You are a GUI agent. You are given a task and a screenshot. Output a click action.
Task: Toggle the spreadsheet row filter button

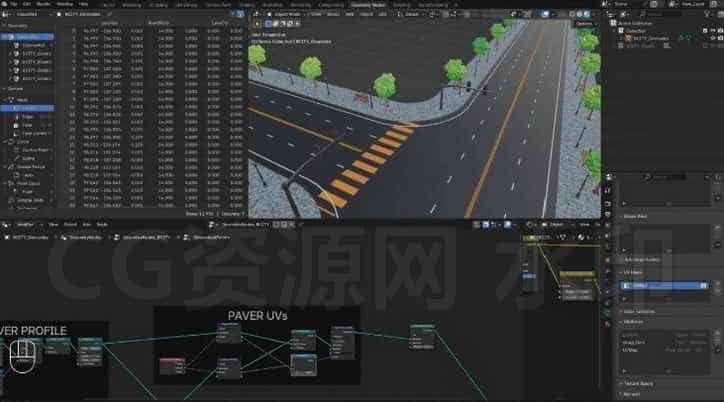coord(241,14)
